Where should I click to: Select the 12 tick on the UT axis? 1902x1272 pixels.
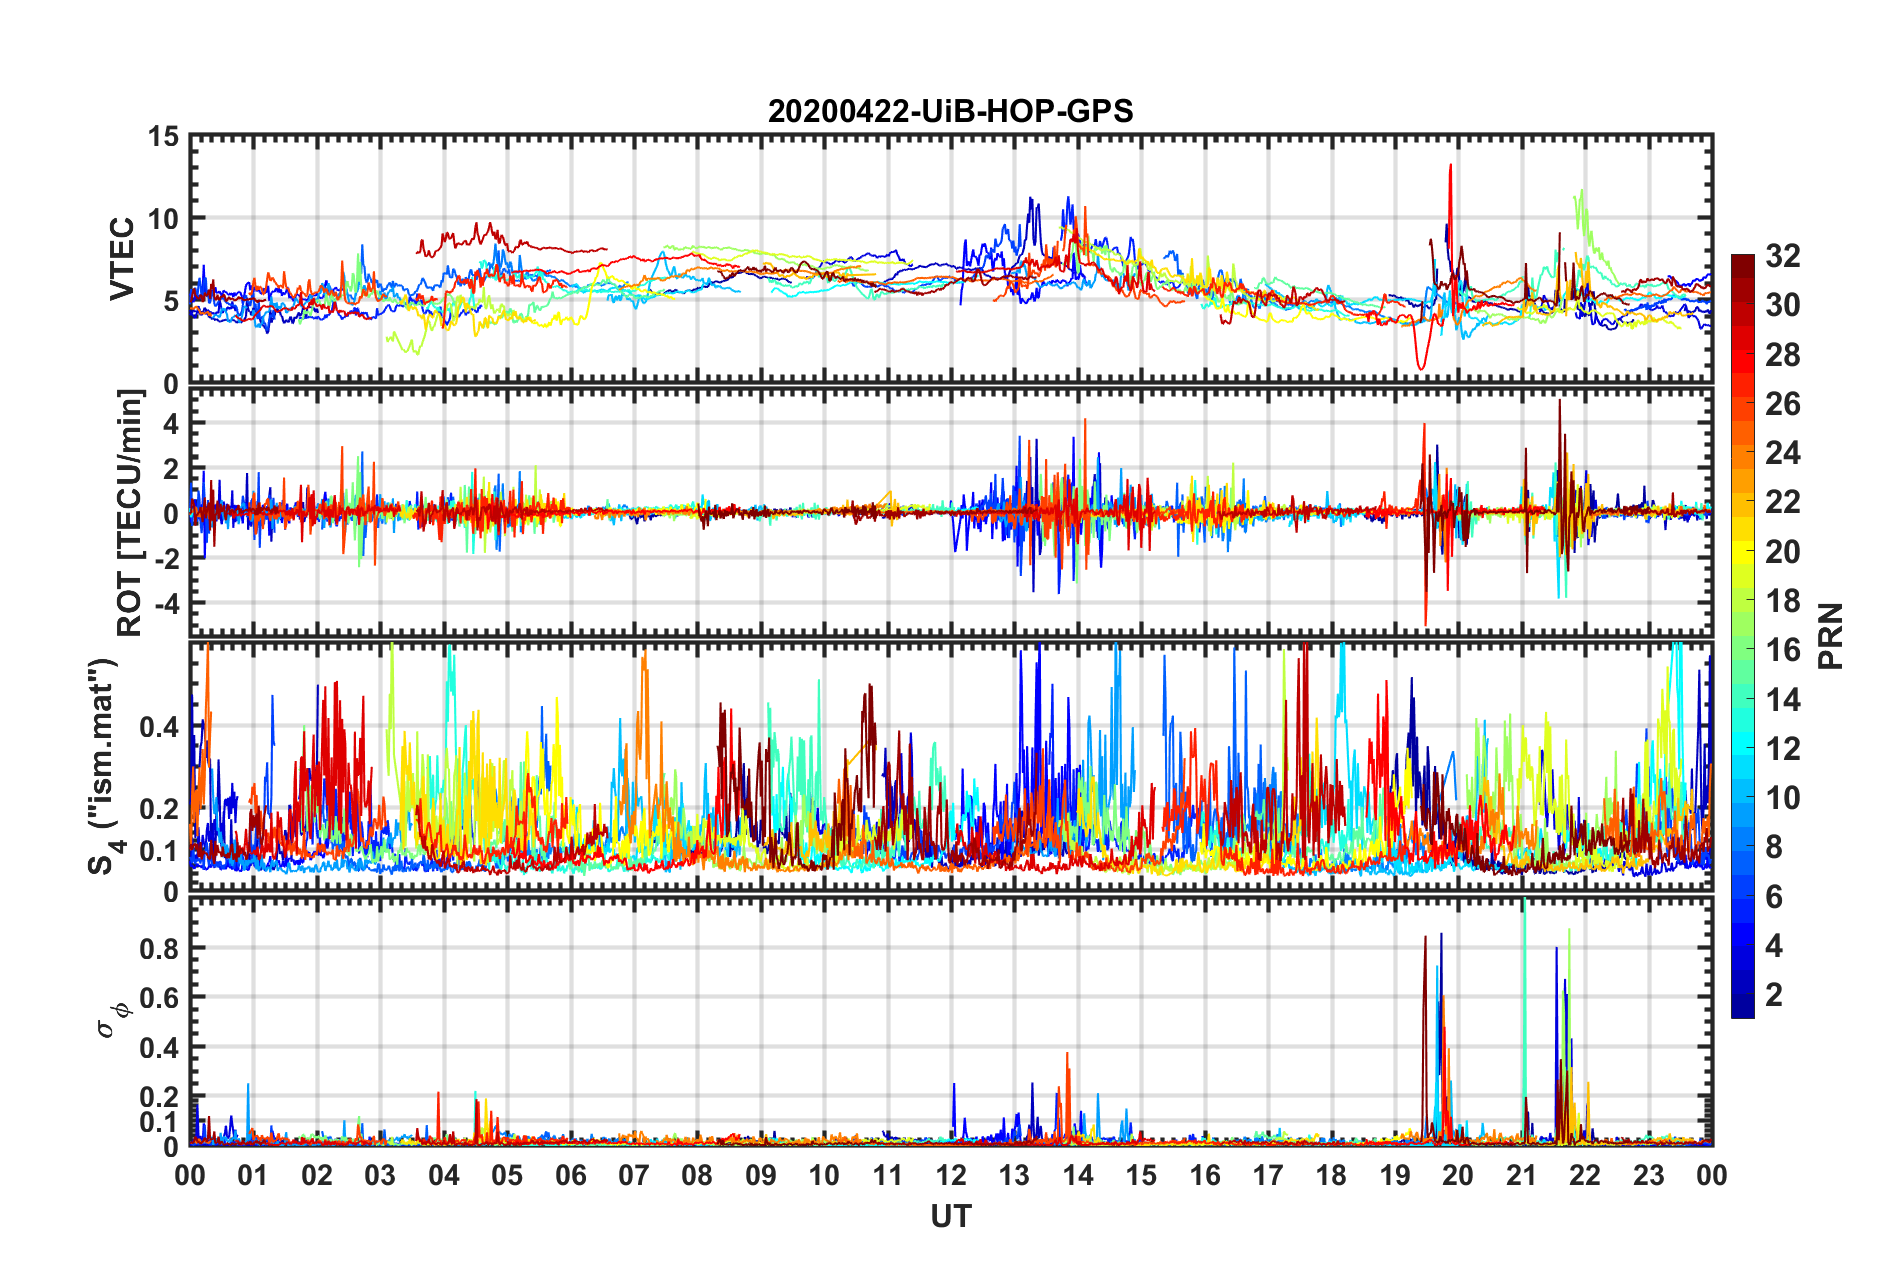[951, 1175]
